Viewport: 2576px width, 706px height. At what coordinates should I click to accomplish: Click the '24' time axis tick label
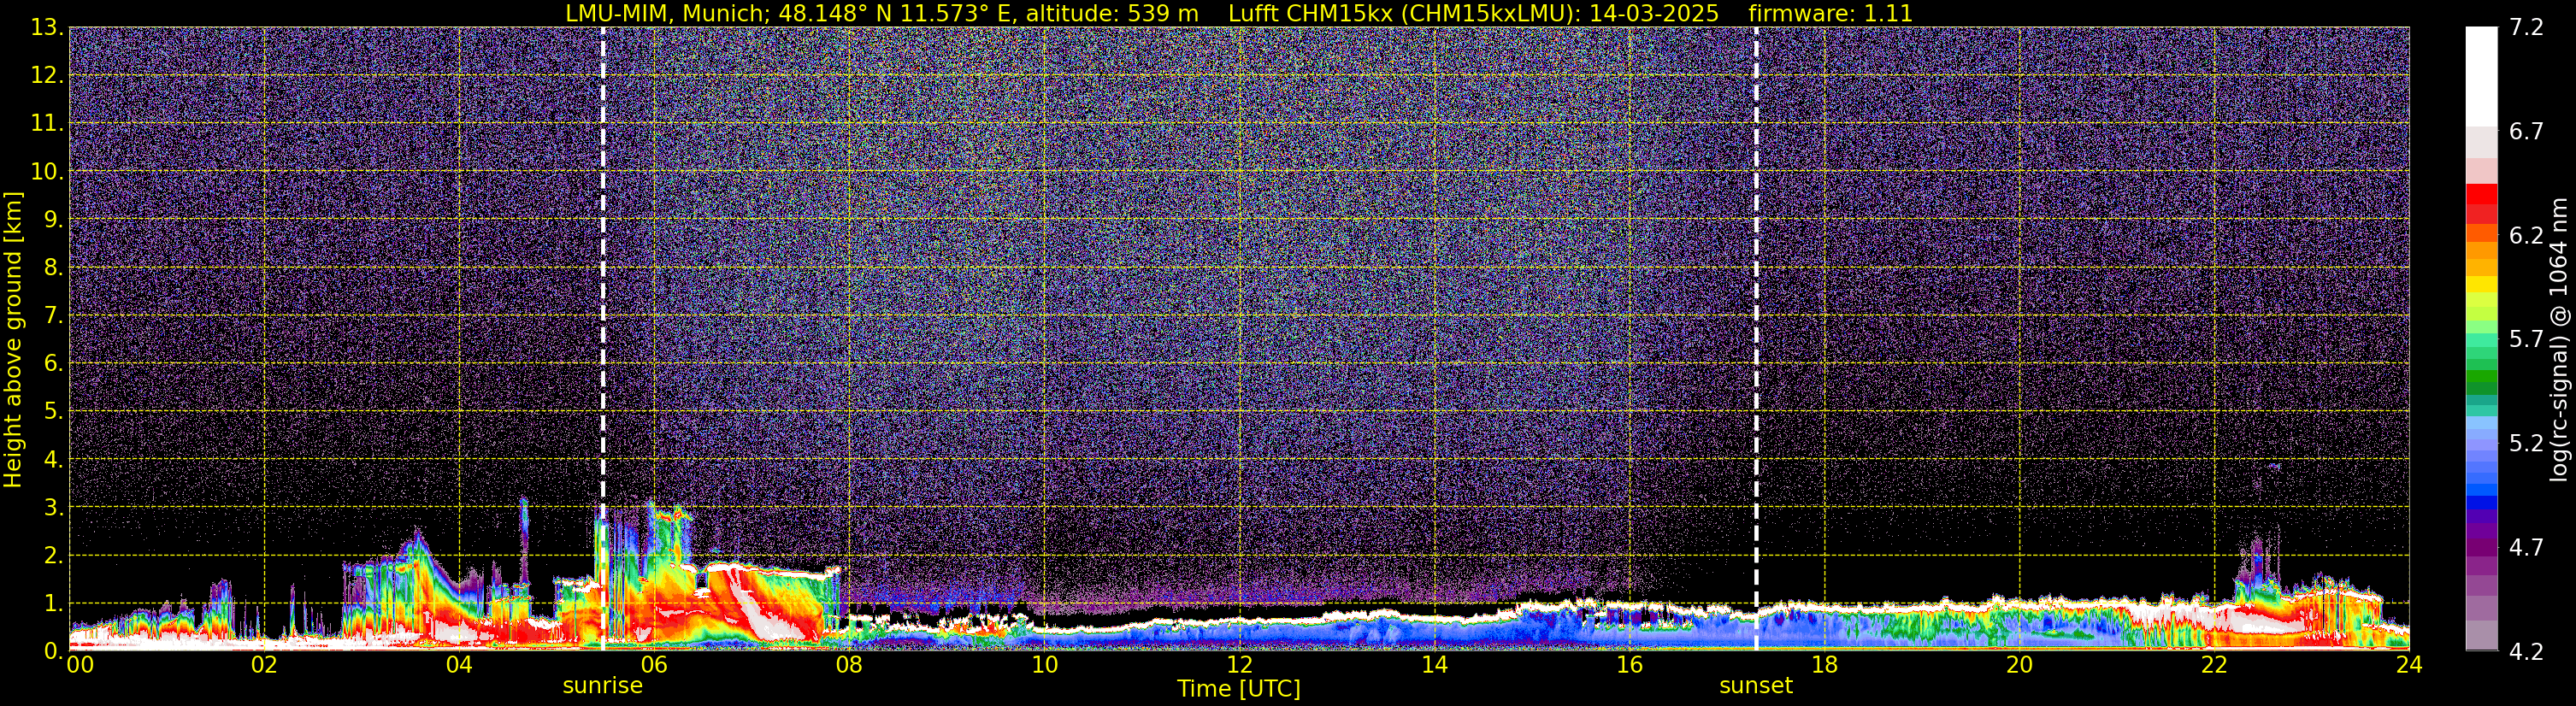[x=2409, y=665]
